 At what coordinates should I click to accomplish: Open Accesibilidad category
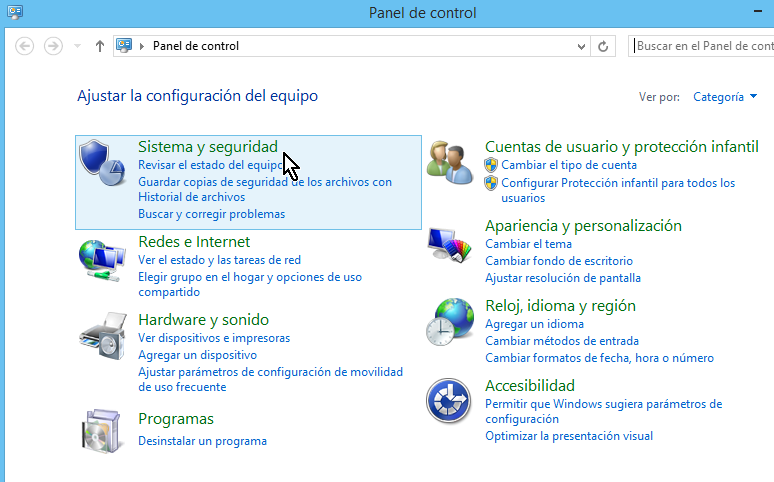point(530,385)
